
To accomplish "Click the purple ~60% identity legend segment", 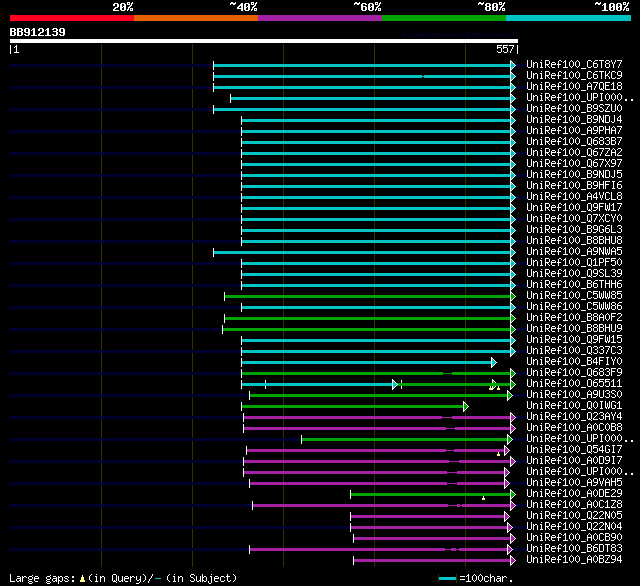I will click(320, 18).
